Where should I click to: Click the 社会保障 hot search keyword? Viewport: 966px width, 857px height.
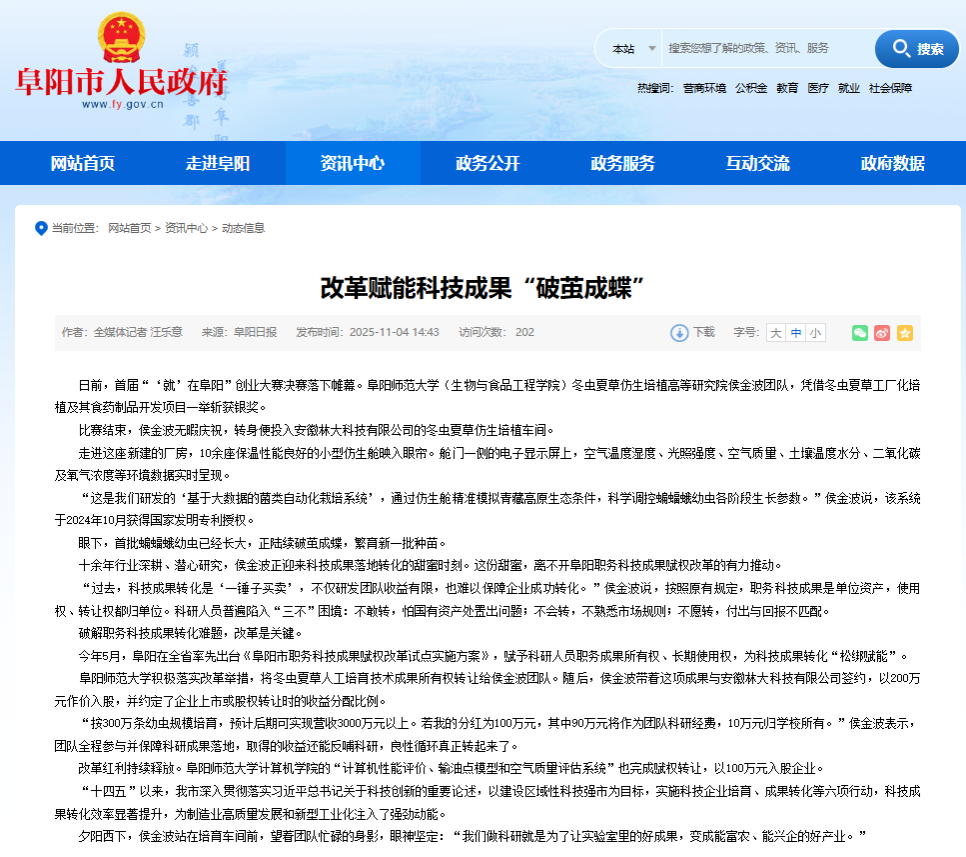(x=890, y=88)
